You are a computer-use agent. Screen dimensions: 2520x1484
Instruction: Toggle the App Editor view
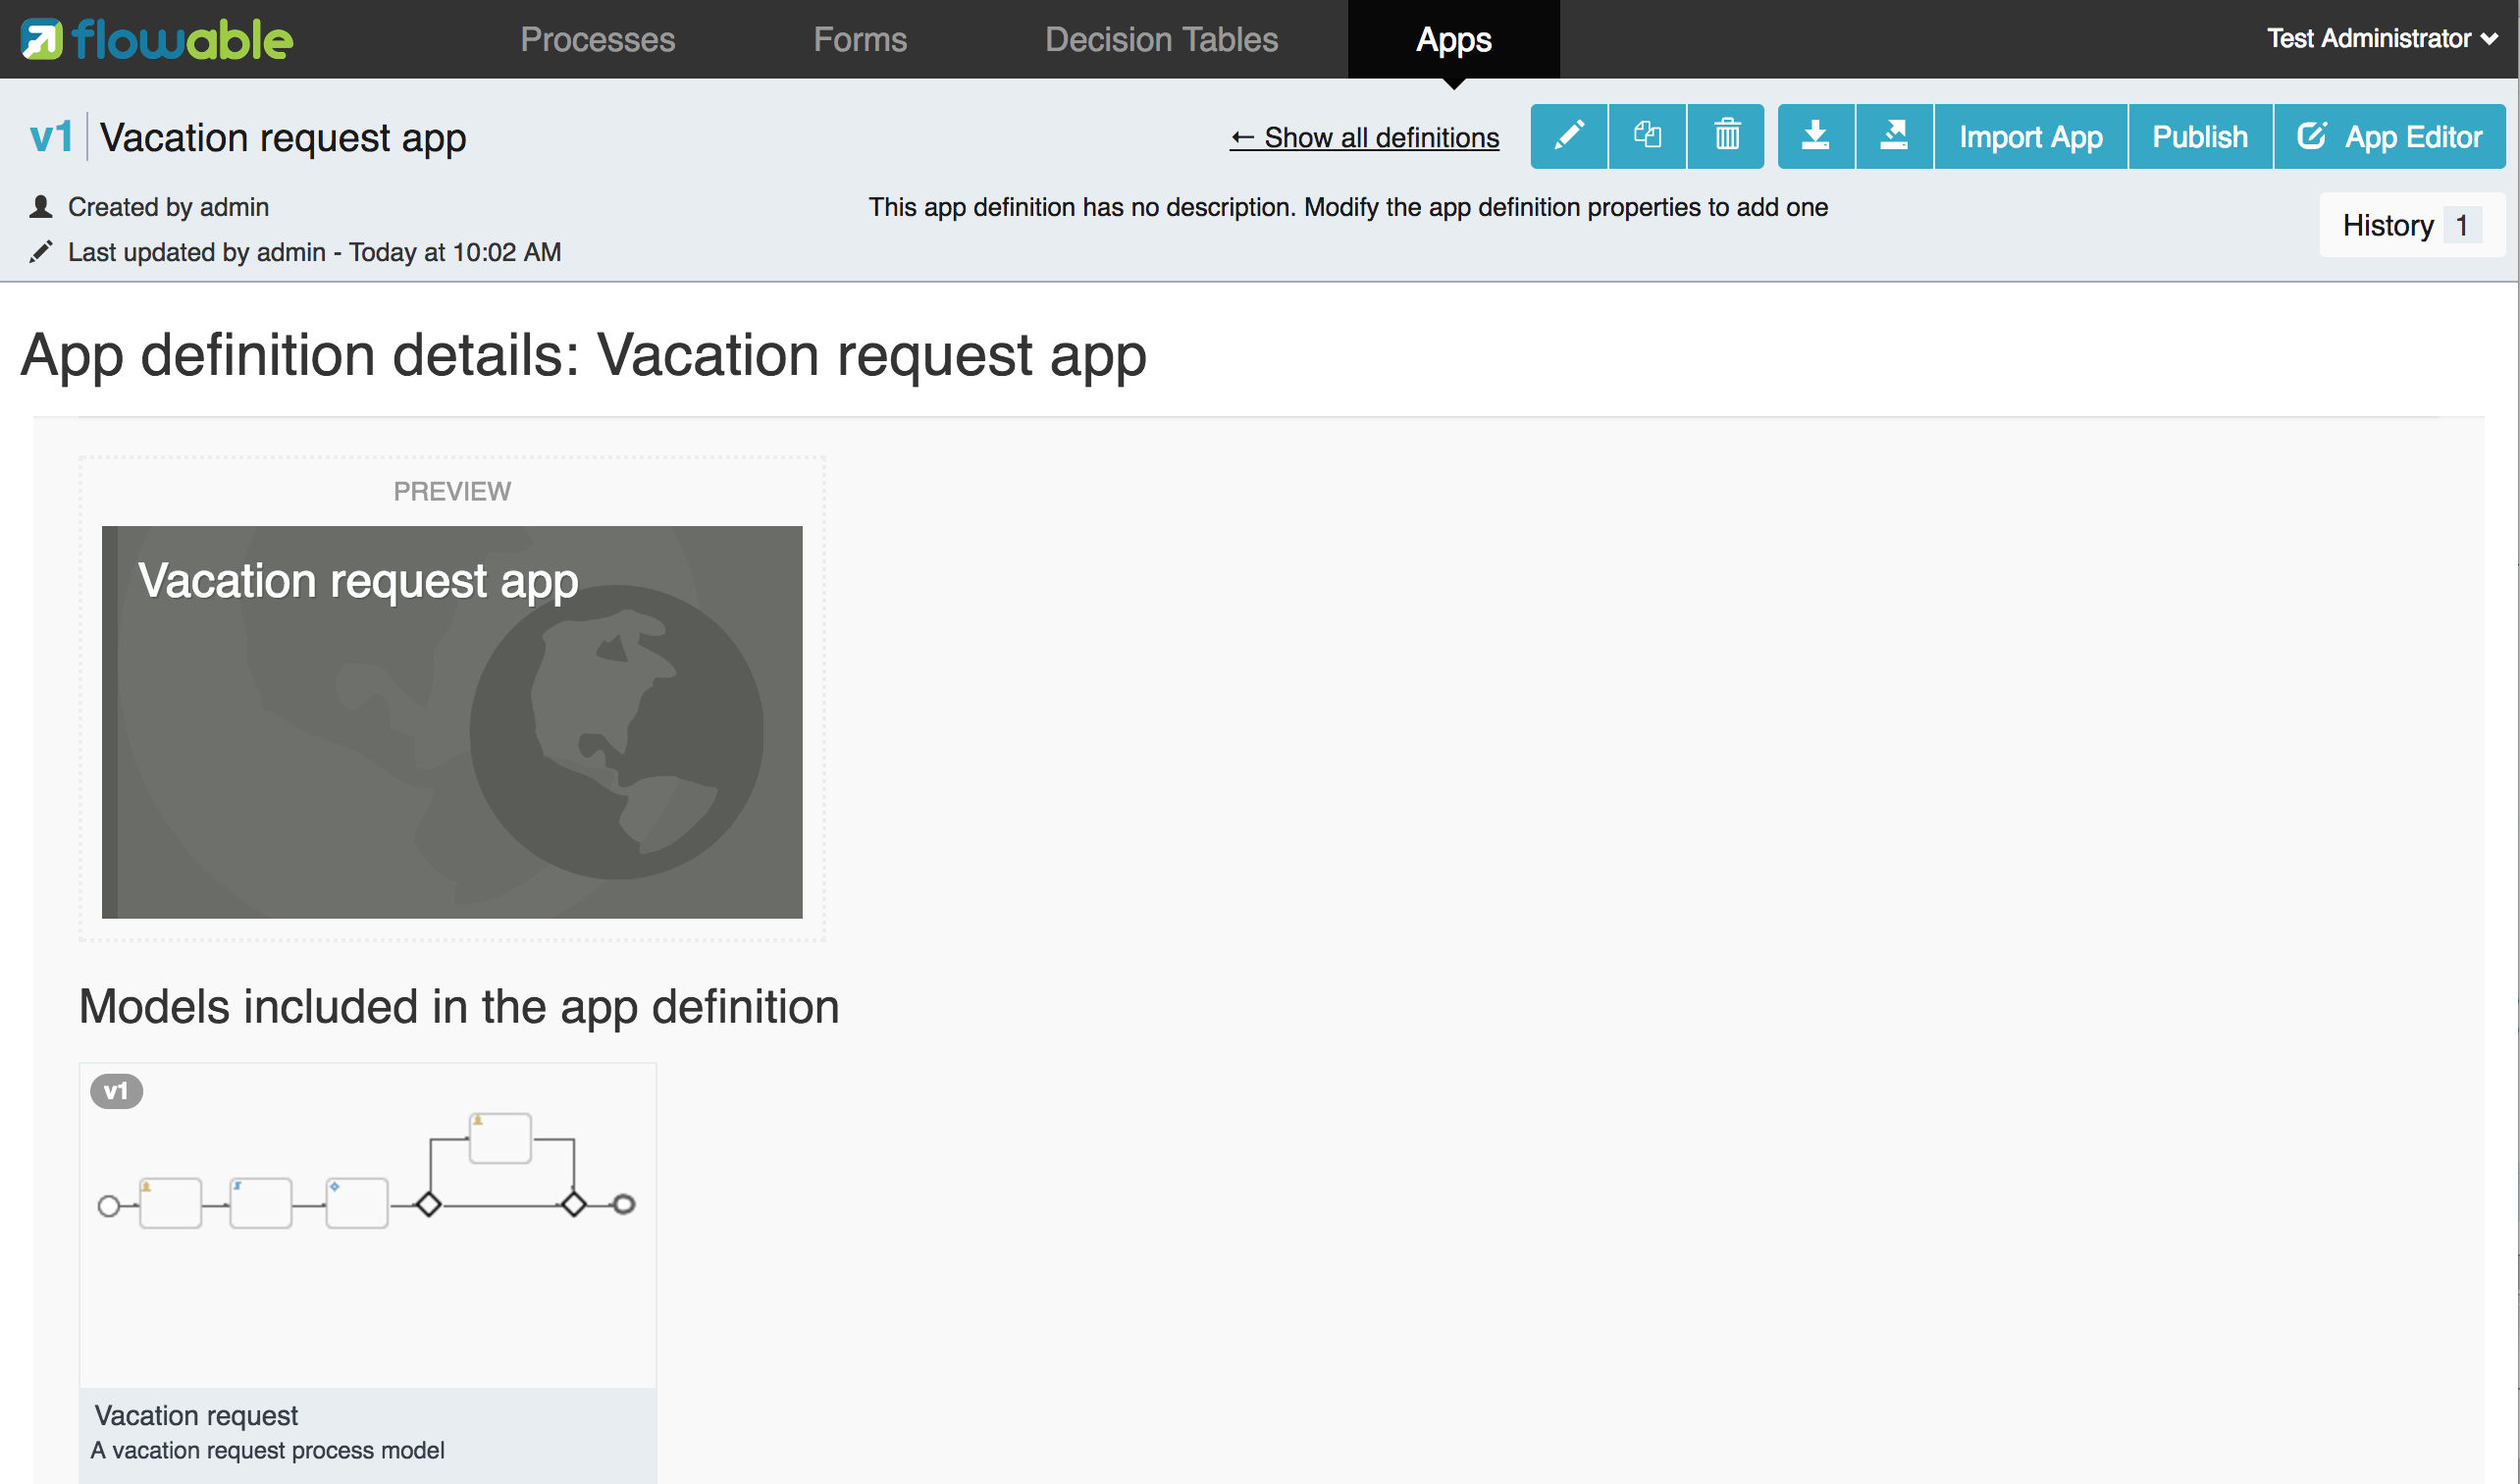click(2389, 136)
